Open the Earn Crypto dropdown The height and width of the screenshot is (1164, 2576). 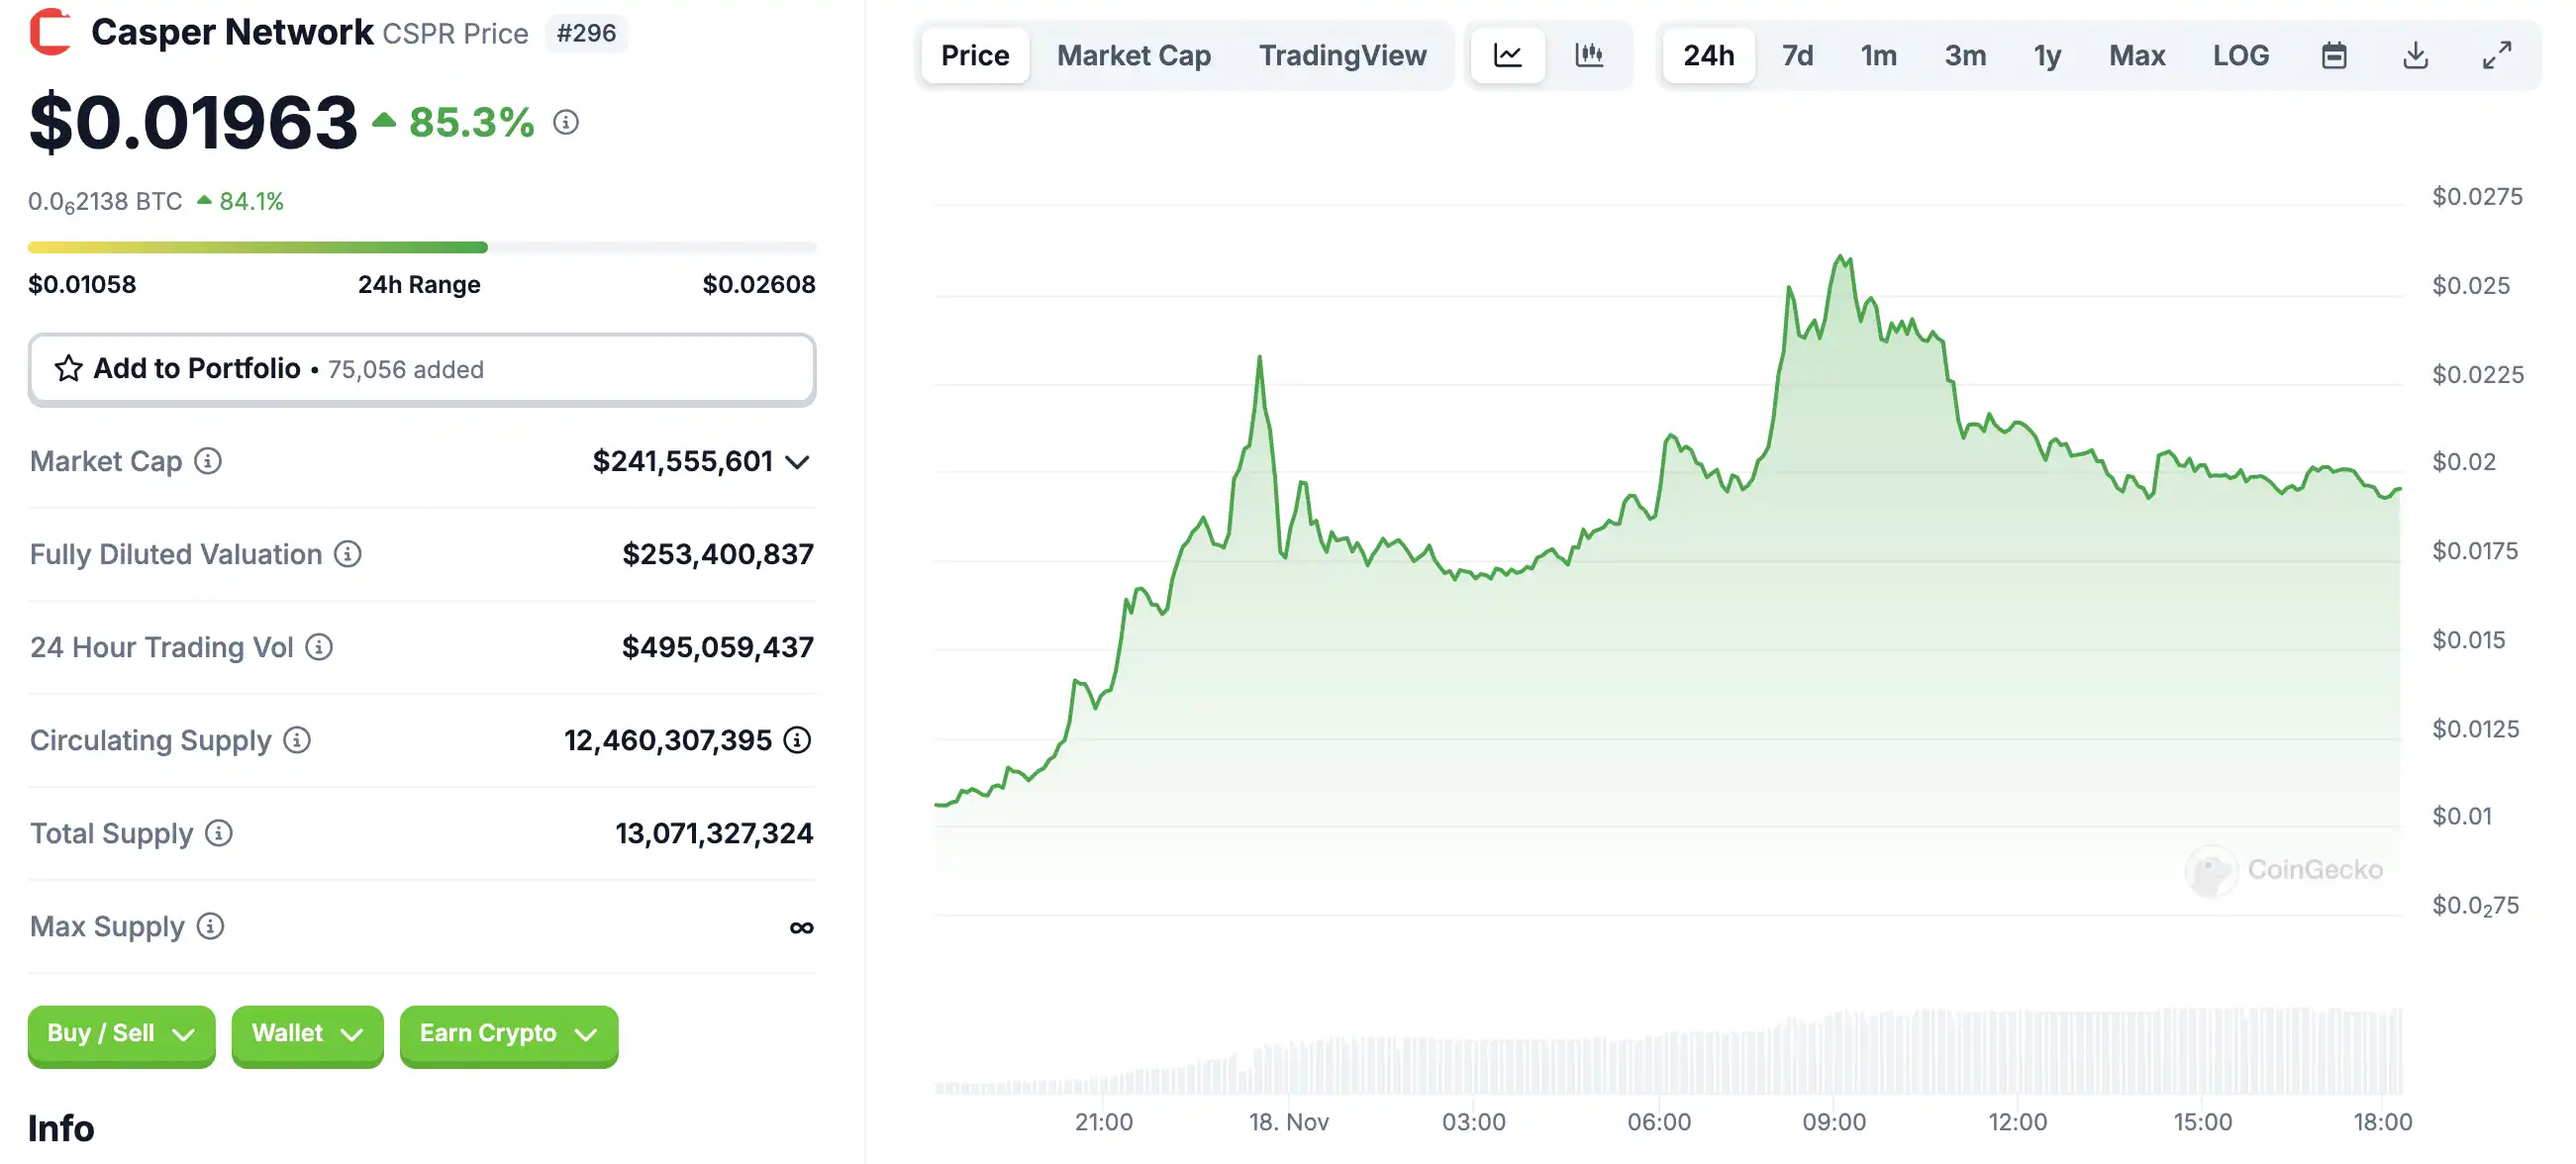508,1034
